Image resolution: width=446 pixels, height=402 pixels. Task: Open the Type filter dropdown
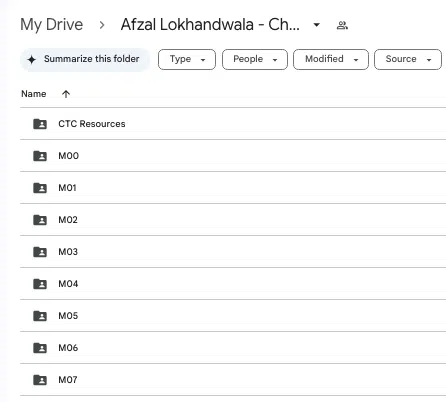tap(187, 59)
